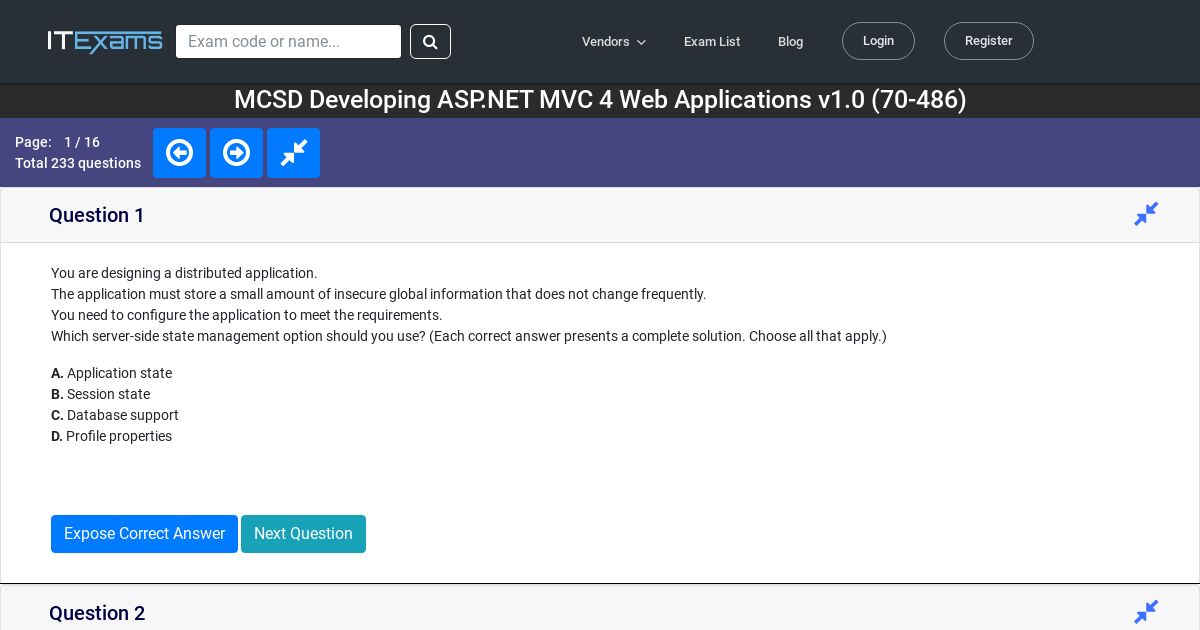Viewport: 1200px width, 630px height.
Task: Click the Page 1 / 16 indicator
Action: (57, 142)
